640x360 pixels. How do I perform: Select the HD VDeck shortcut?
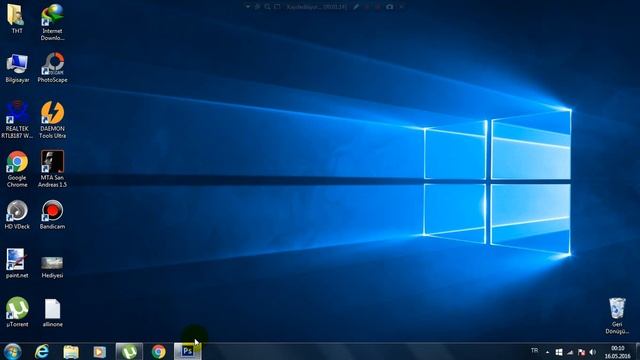click(x=17, y=215)
